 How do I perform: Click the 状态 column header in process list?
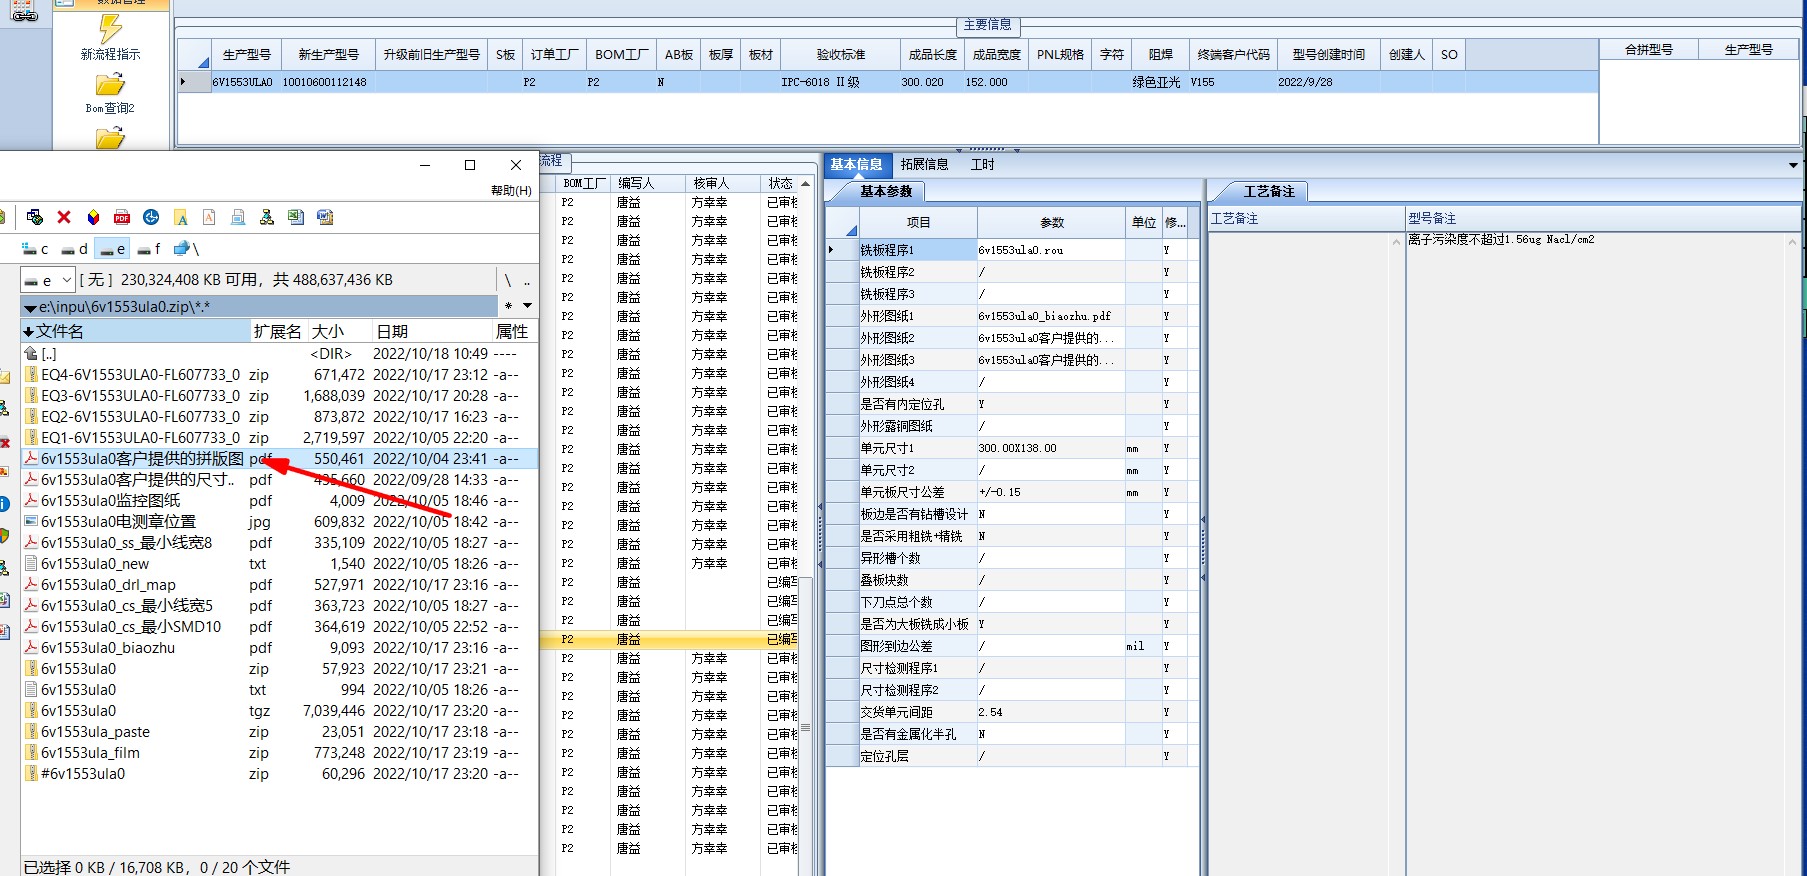point(780,183)
